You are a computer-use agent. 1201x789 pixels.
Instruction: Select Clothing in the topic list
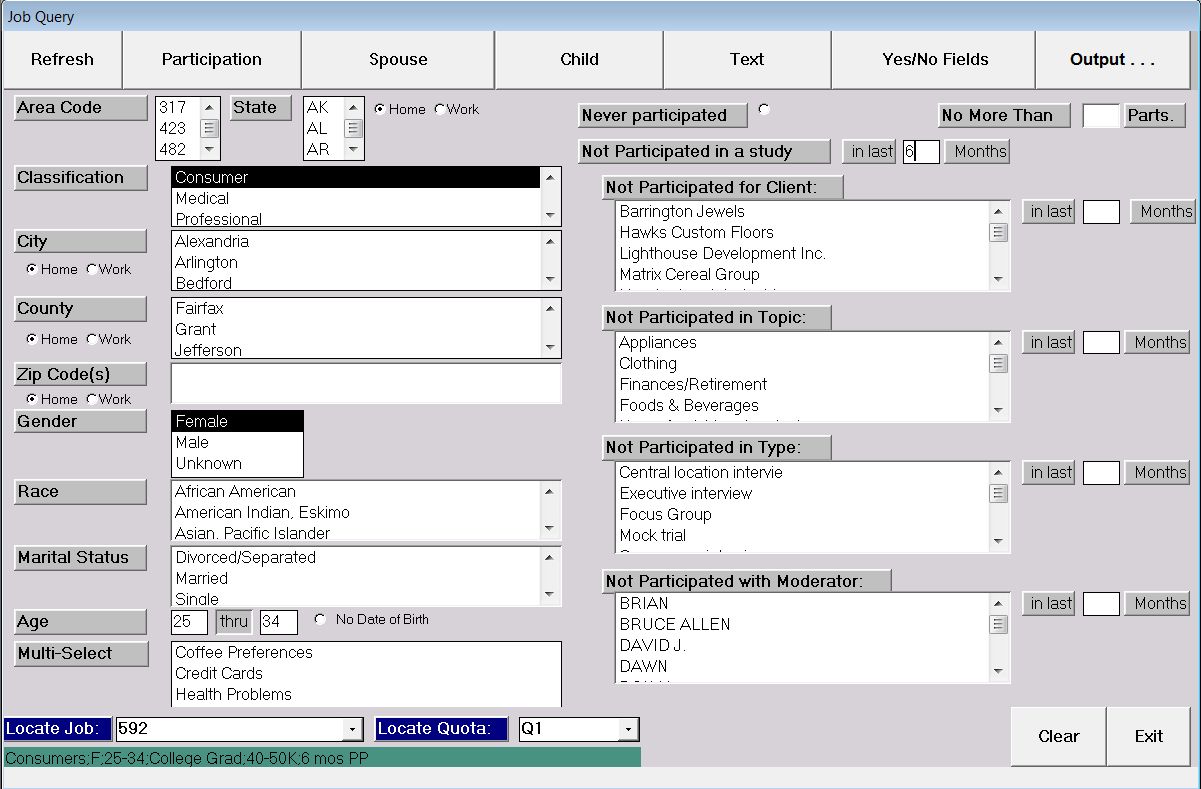[x=802, y=364]
